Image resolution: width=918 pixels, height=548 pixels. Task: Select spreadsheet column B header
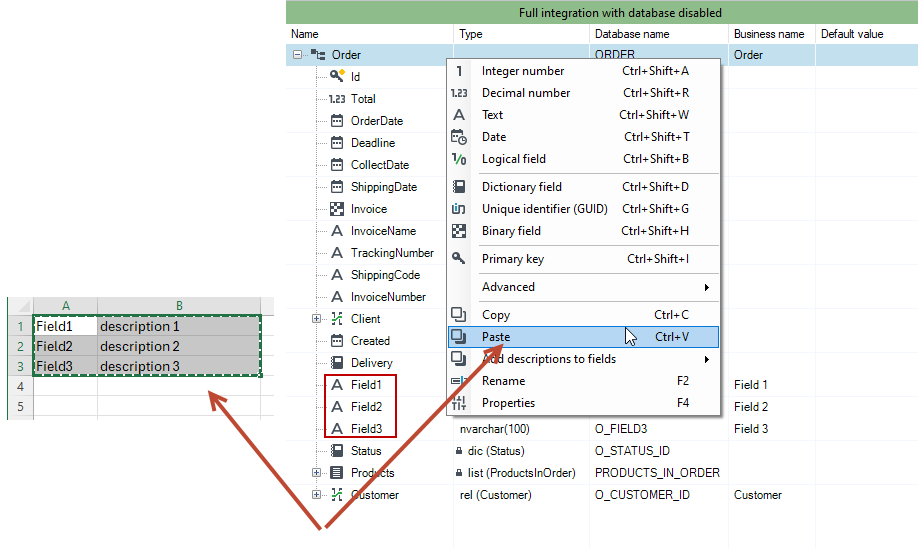[x=179, y=306]
